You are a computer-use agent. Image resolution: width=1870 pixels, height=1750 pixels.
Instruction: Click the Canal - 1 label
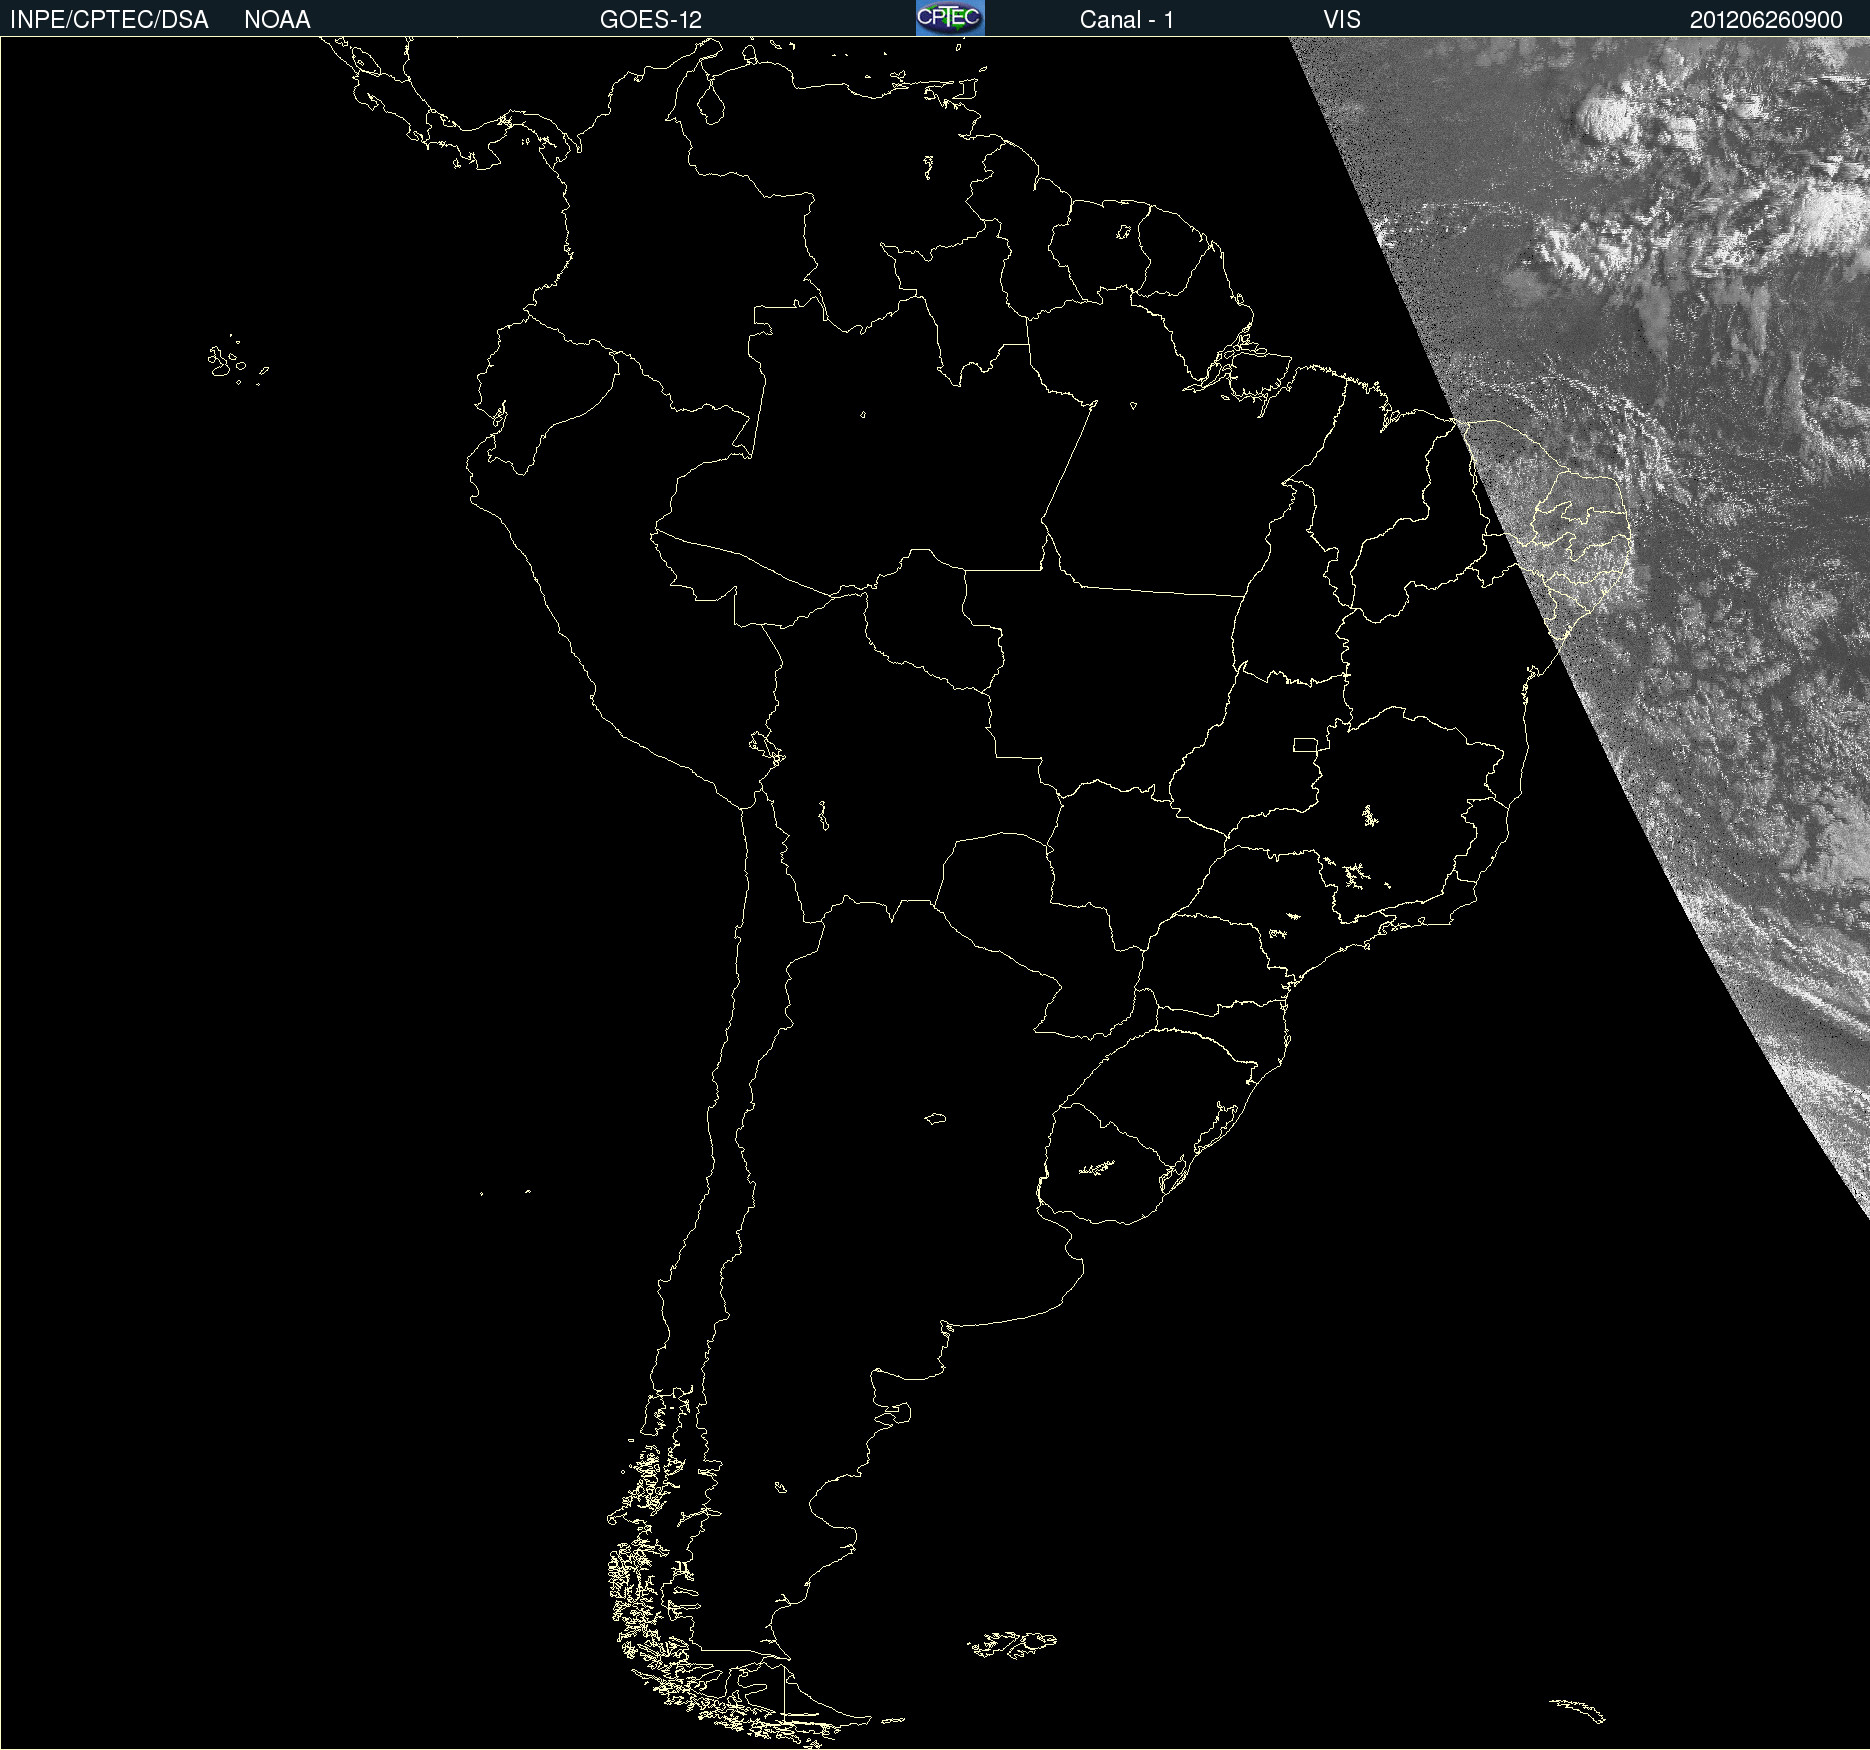click(1127, 20)
